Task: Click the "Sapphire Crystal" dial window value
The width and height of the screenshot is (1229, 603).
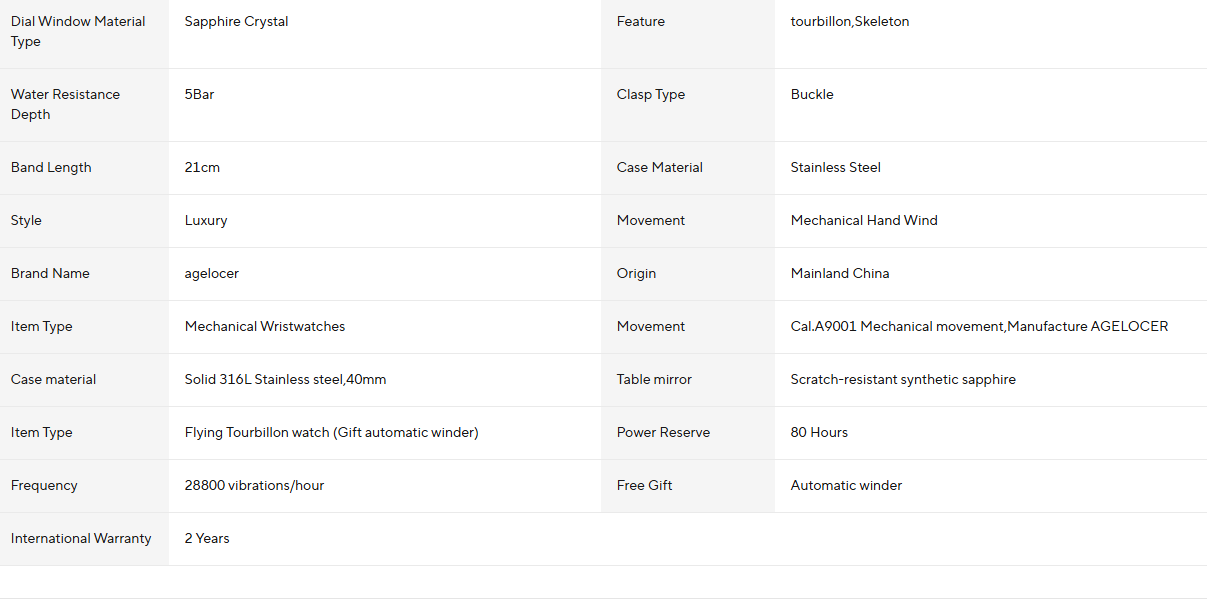Action: [236, 22]
